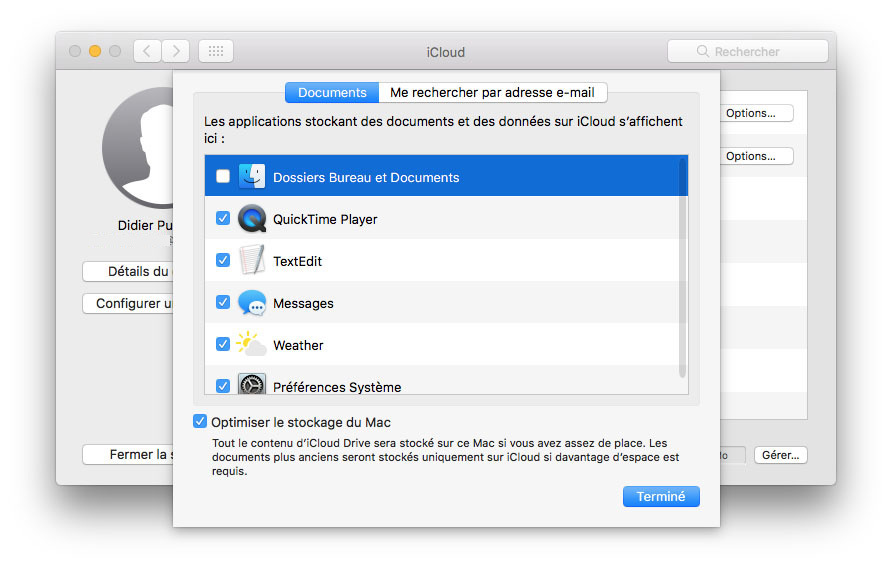Uncheck TextEdit checkbox
The height and width of the screenshot is (565, 892).
(223, 260)
